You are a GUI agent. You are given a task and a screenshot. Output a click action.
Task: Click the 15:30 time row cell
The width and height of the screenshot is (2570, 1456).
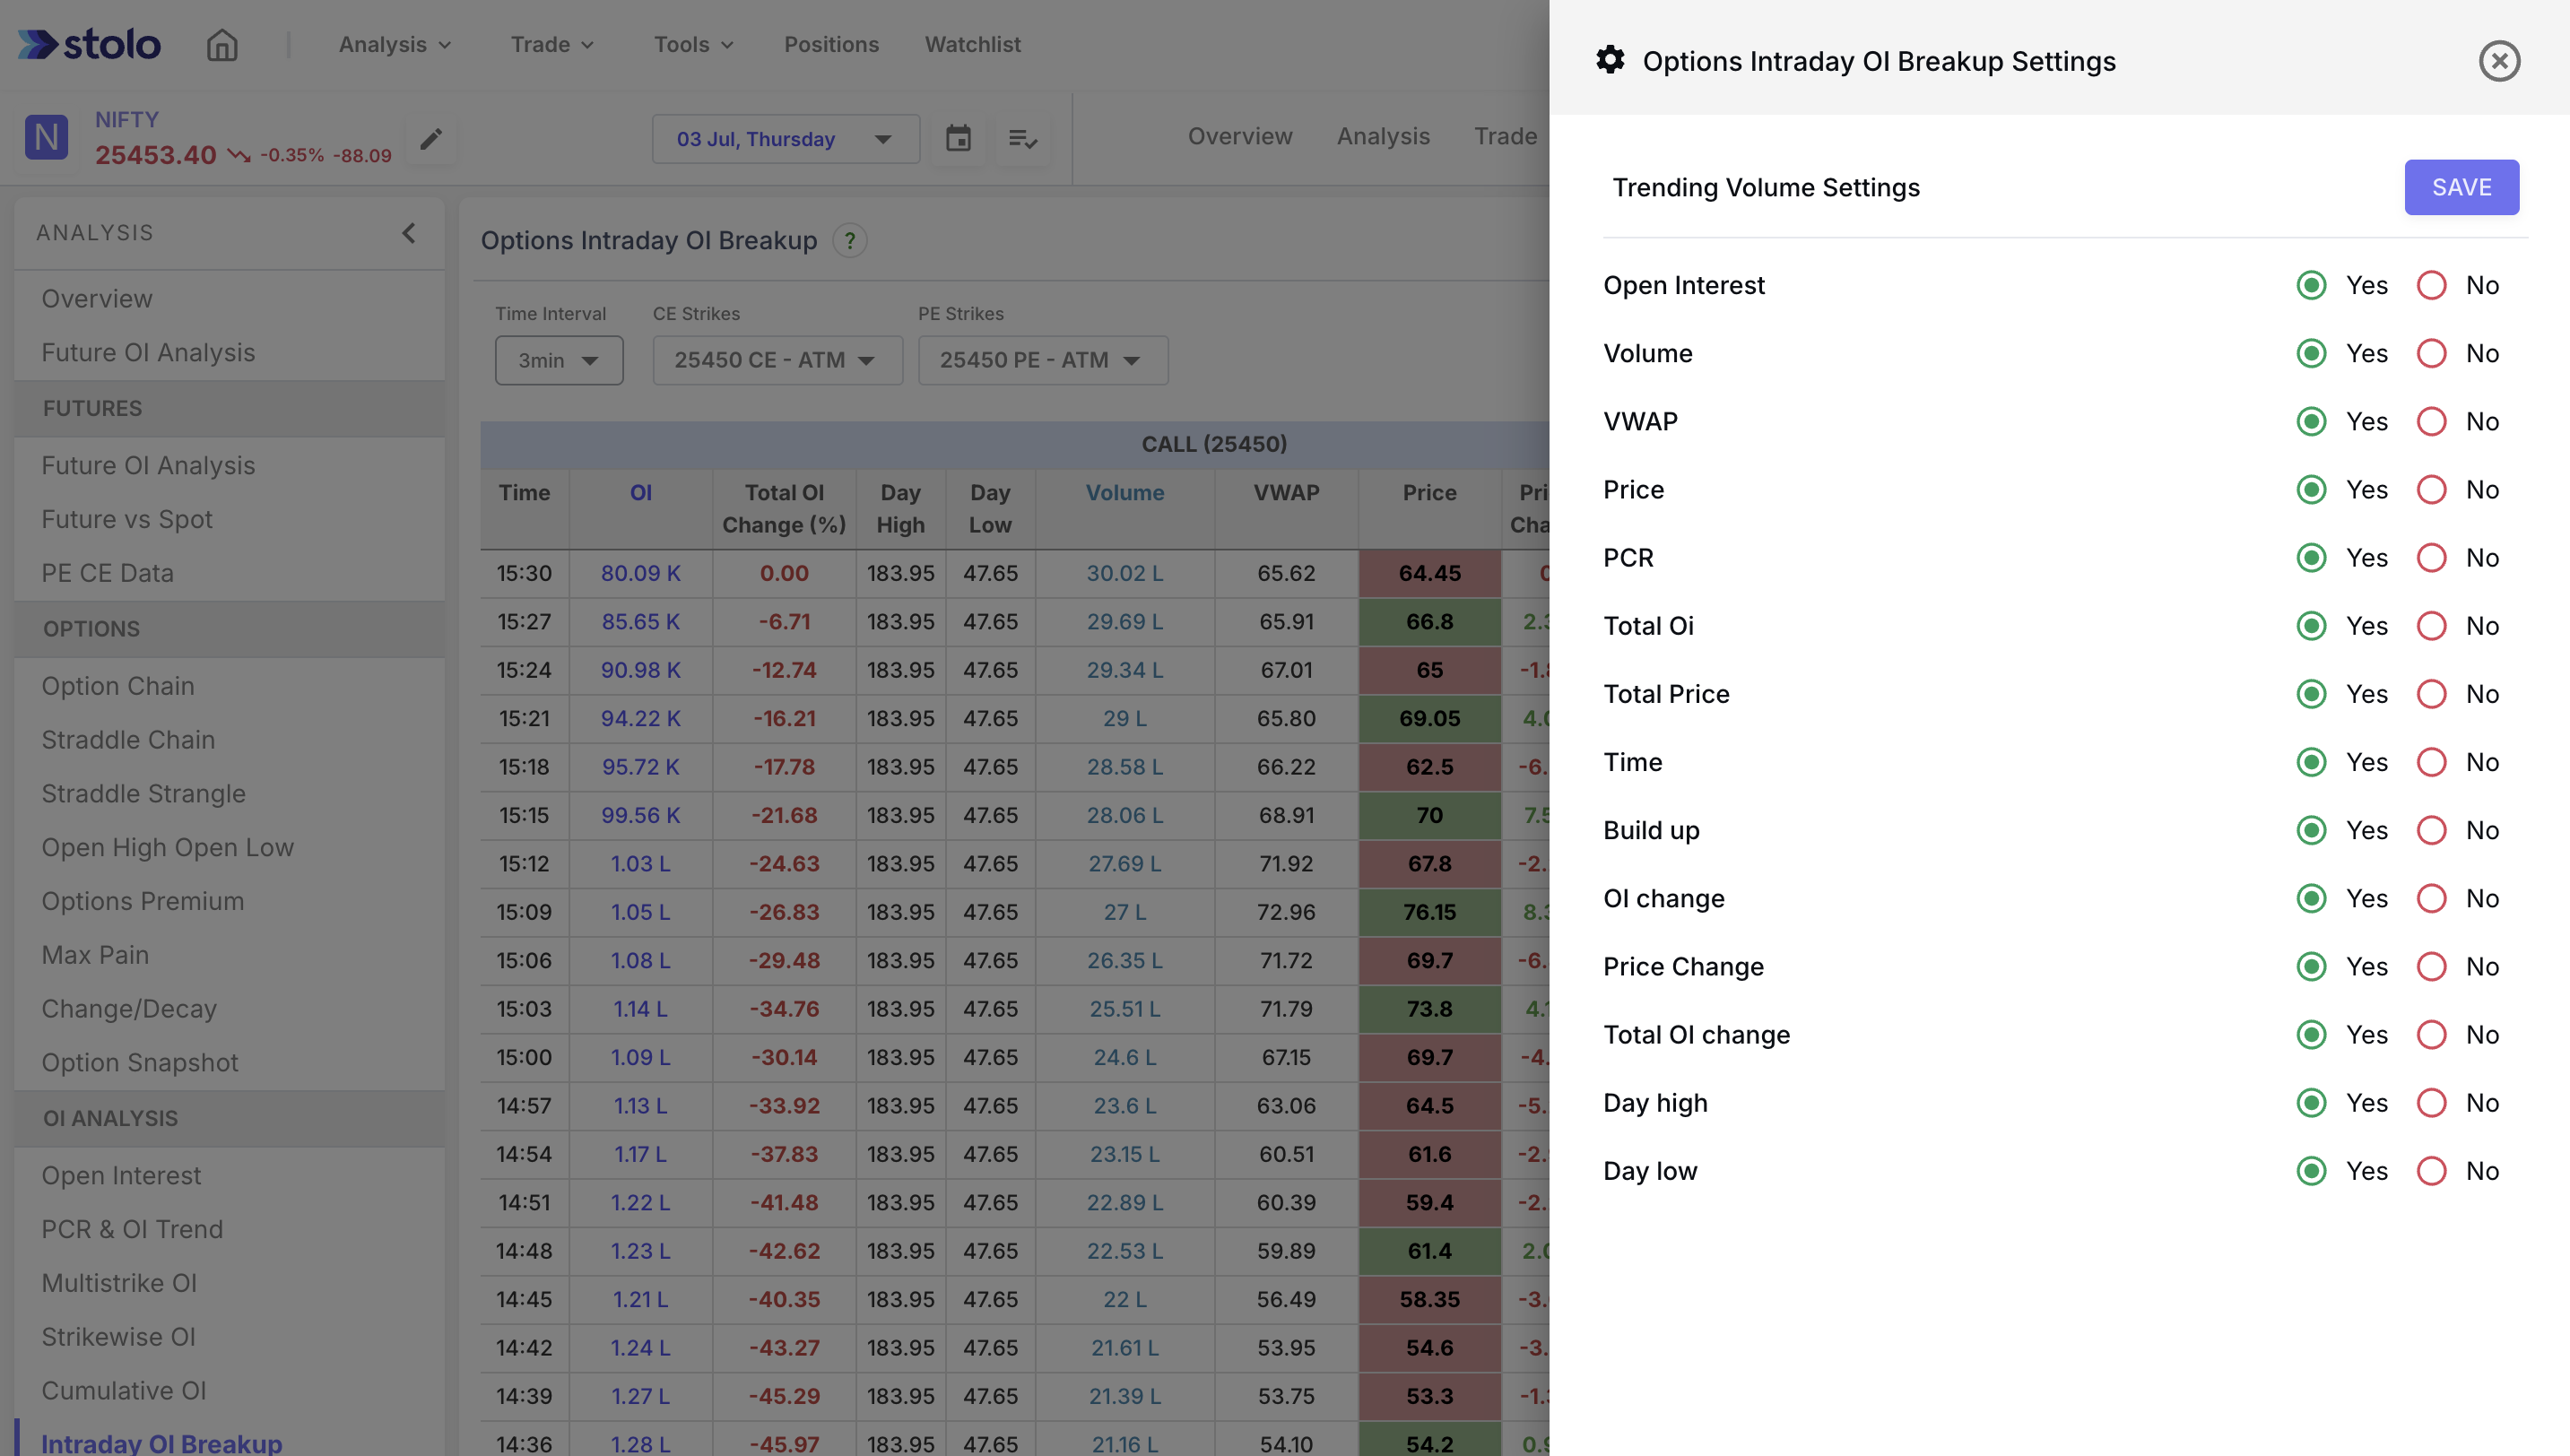tap(524, 573)
